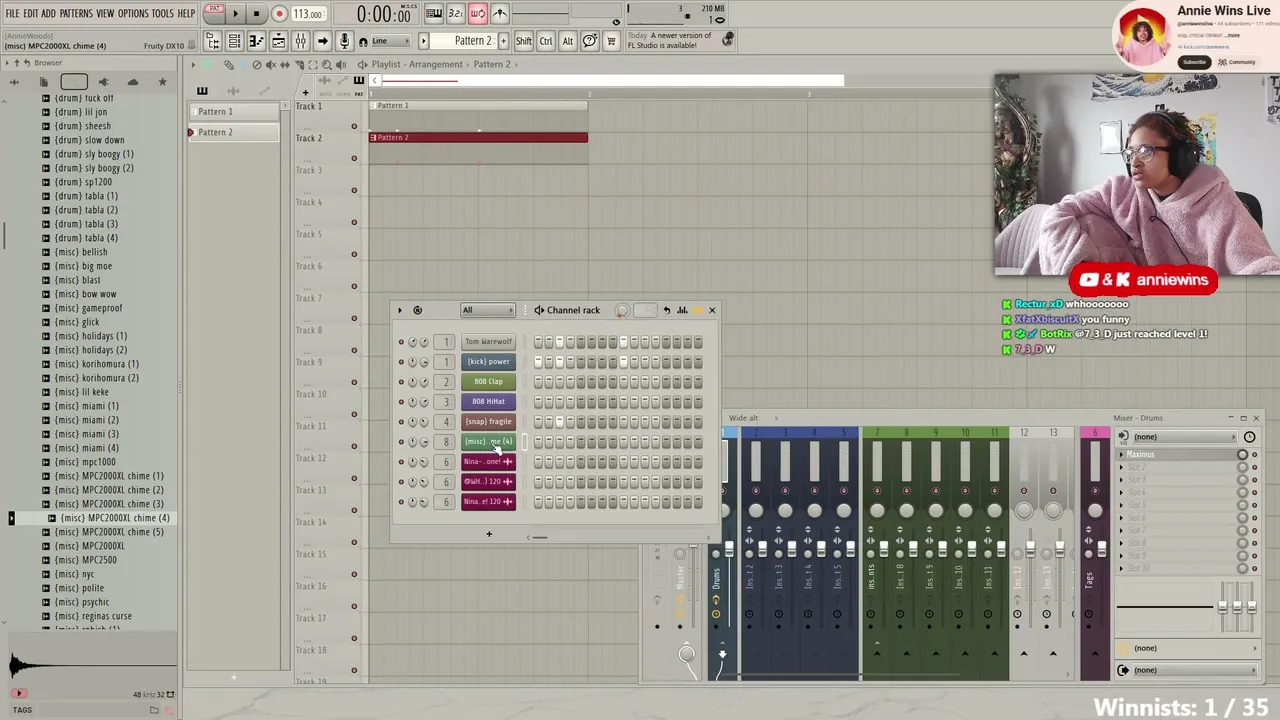Open the FILE menu
Viewport: 1280px width, 720px height.
[12, 14]
